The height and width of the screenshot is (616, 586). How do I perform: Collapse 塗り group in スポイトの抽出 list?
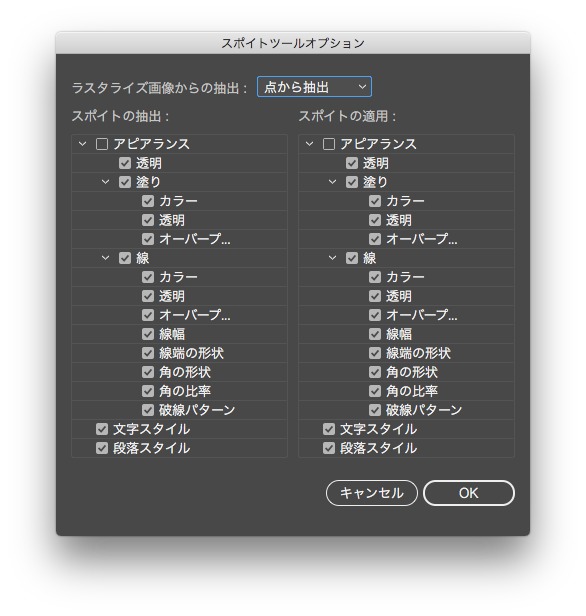click(105, 182)
